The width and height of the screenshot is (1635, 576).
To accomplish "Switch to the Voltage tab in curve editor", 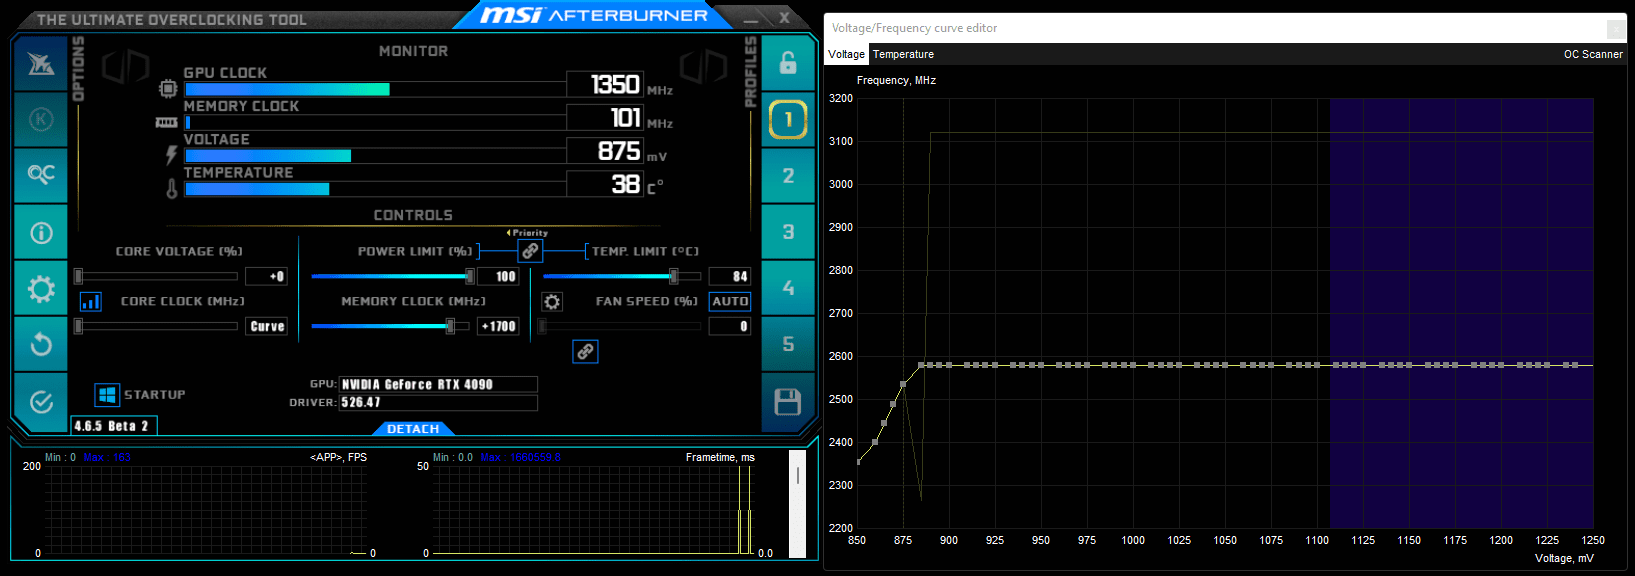I will tap(846, 54).
